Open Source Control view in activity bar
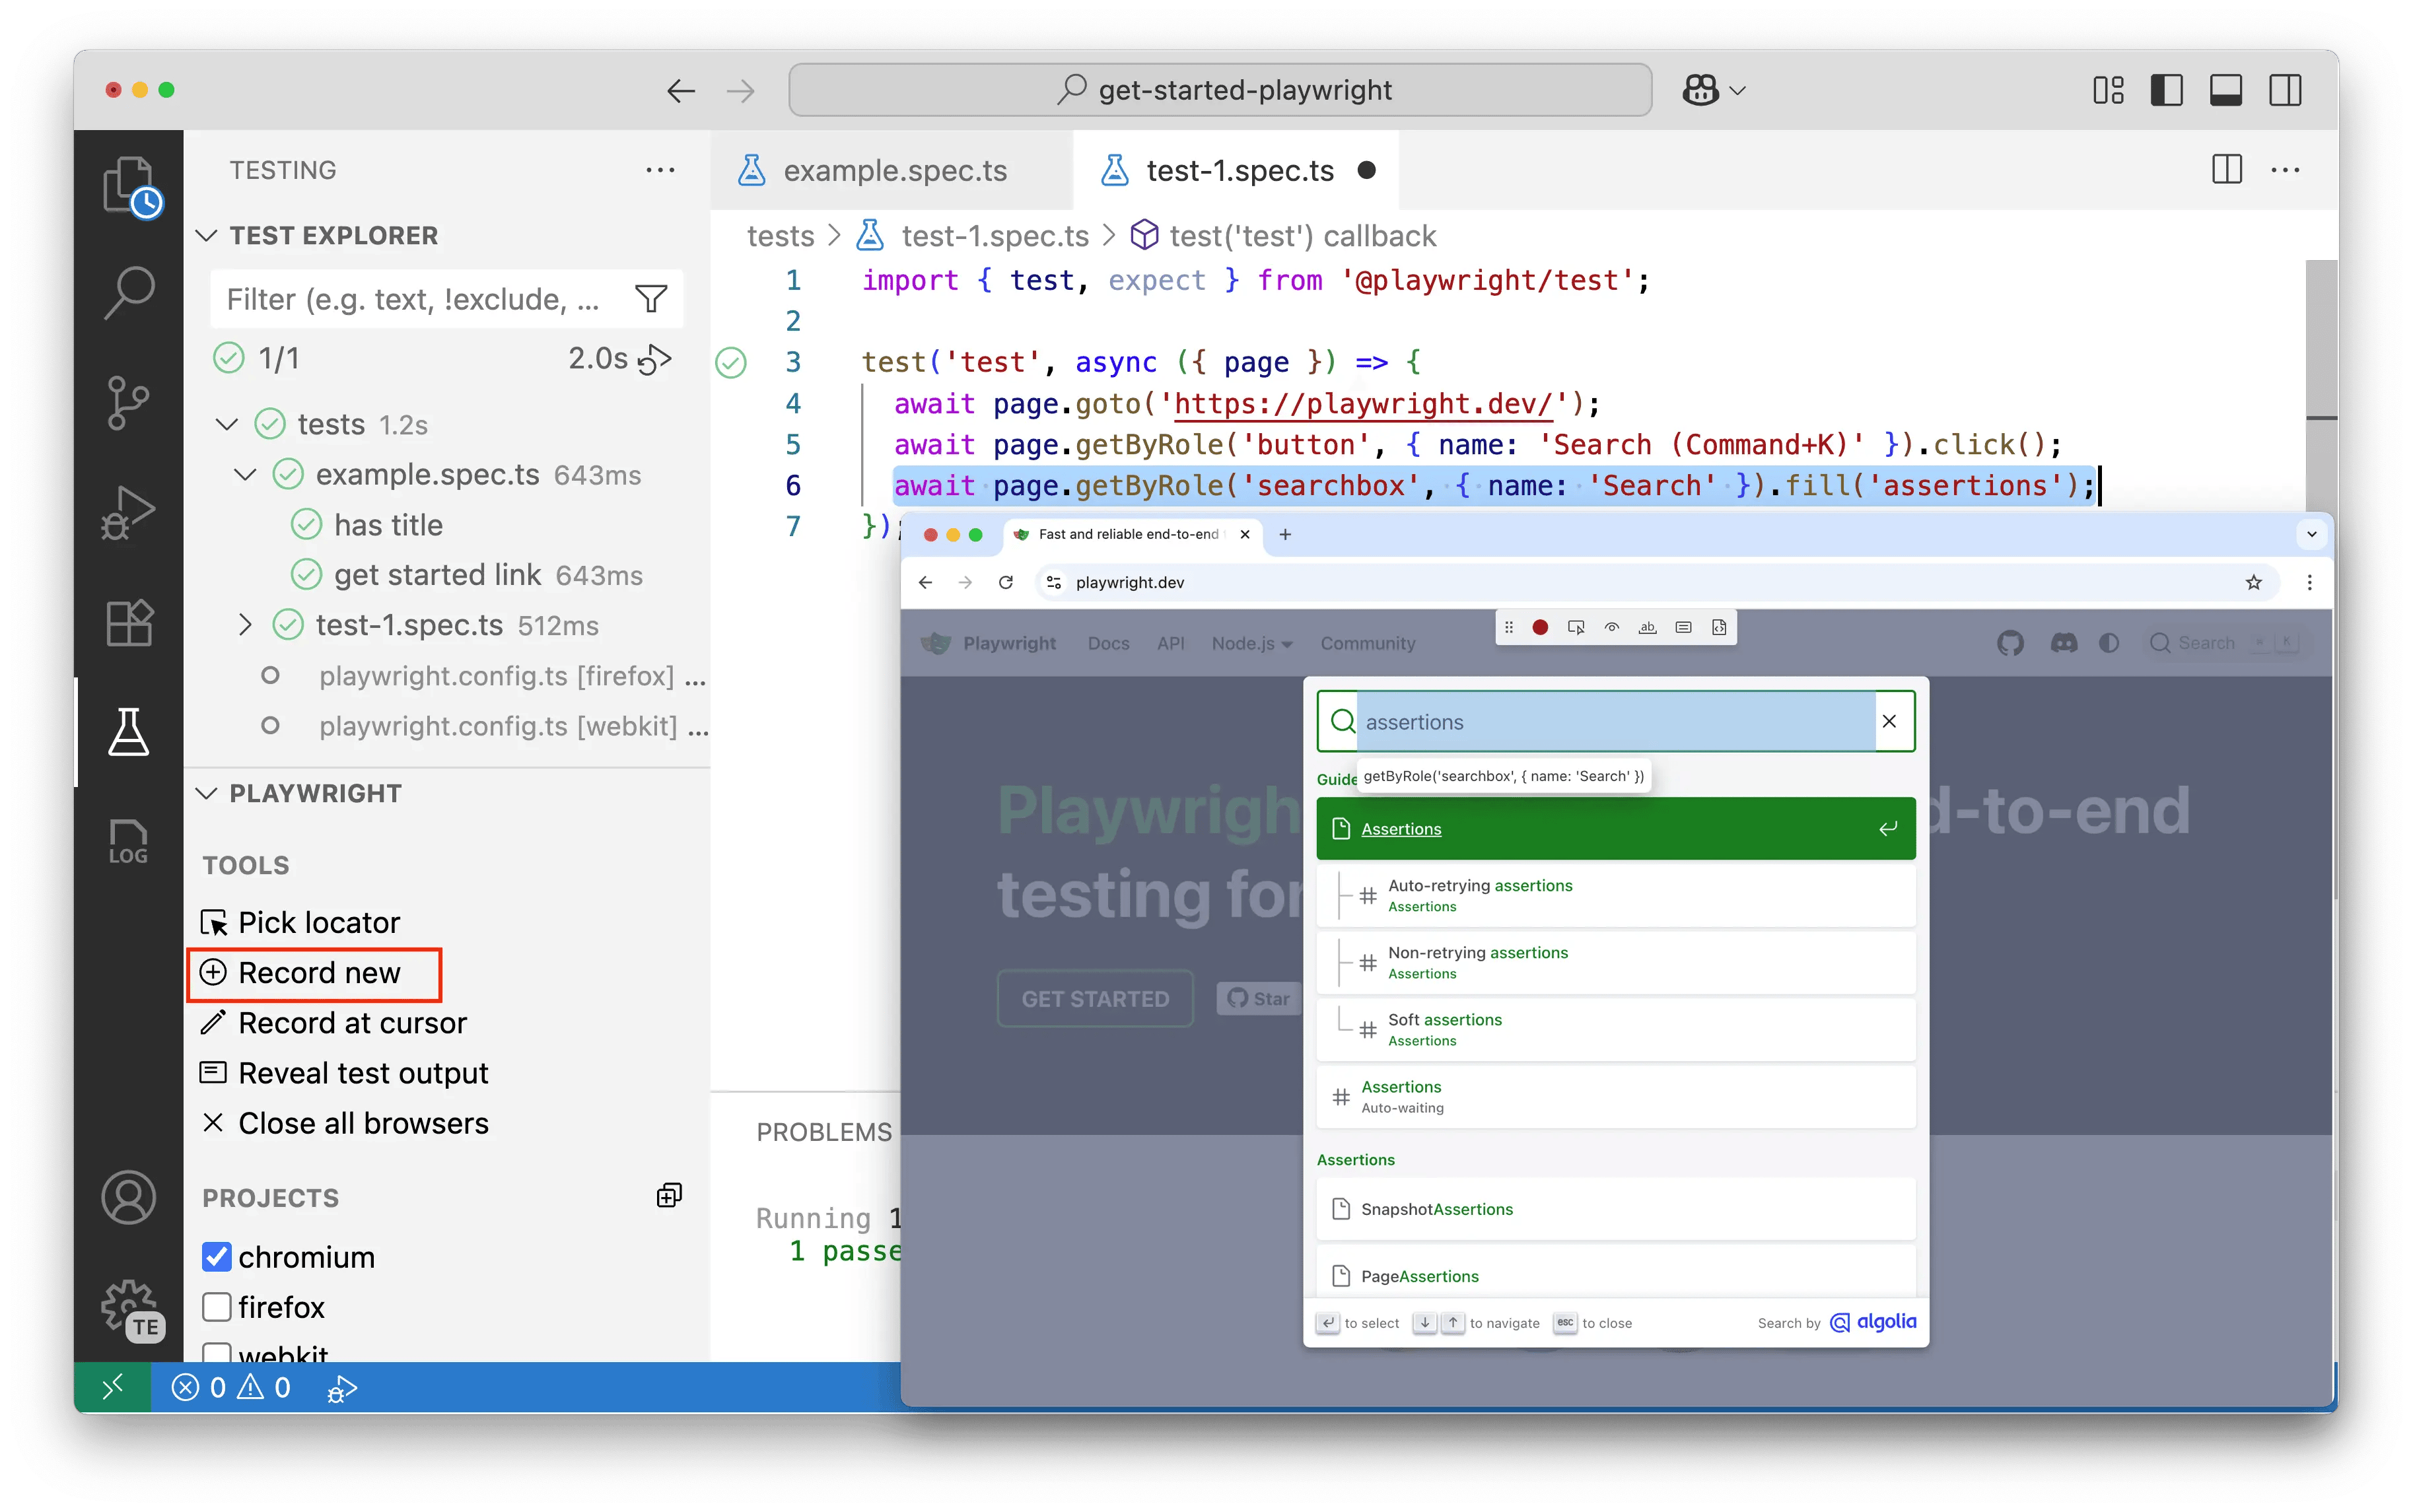This screenshot has height=1512, width=2413. 128,402
